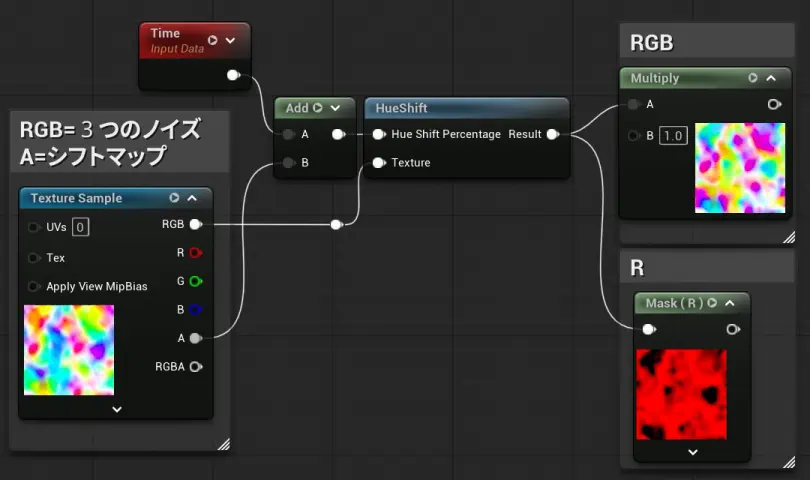This screenshot has width=810, height=480.
Task: Toggle live preview on Texture Sample node
Action: point(174,198)
